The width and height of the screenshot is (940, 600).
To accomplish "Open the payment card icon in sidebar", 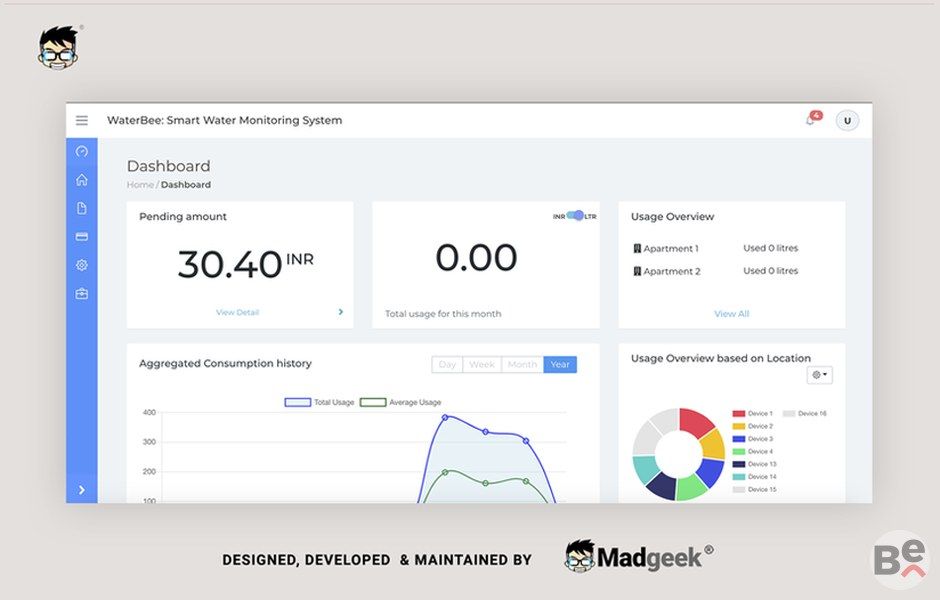I will pos(82,237).
